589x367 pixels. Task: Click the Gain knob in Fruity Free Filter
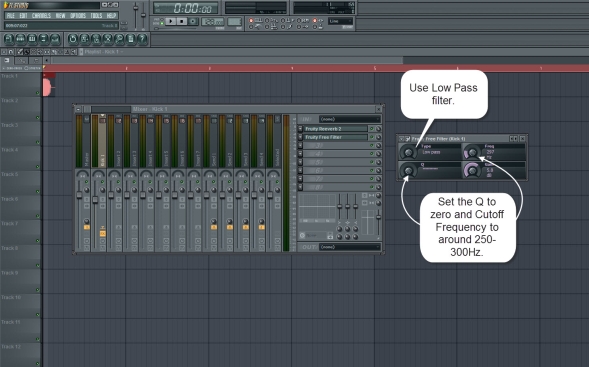click(472, 171)
